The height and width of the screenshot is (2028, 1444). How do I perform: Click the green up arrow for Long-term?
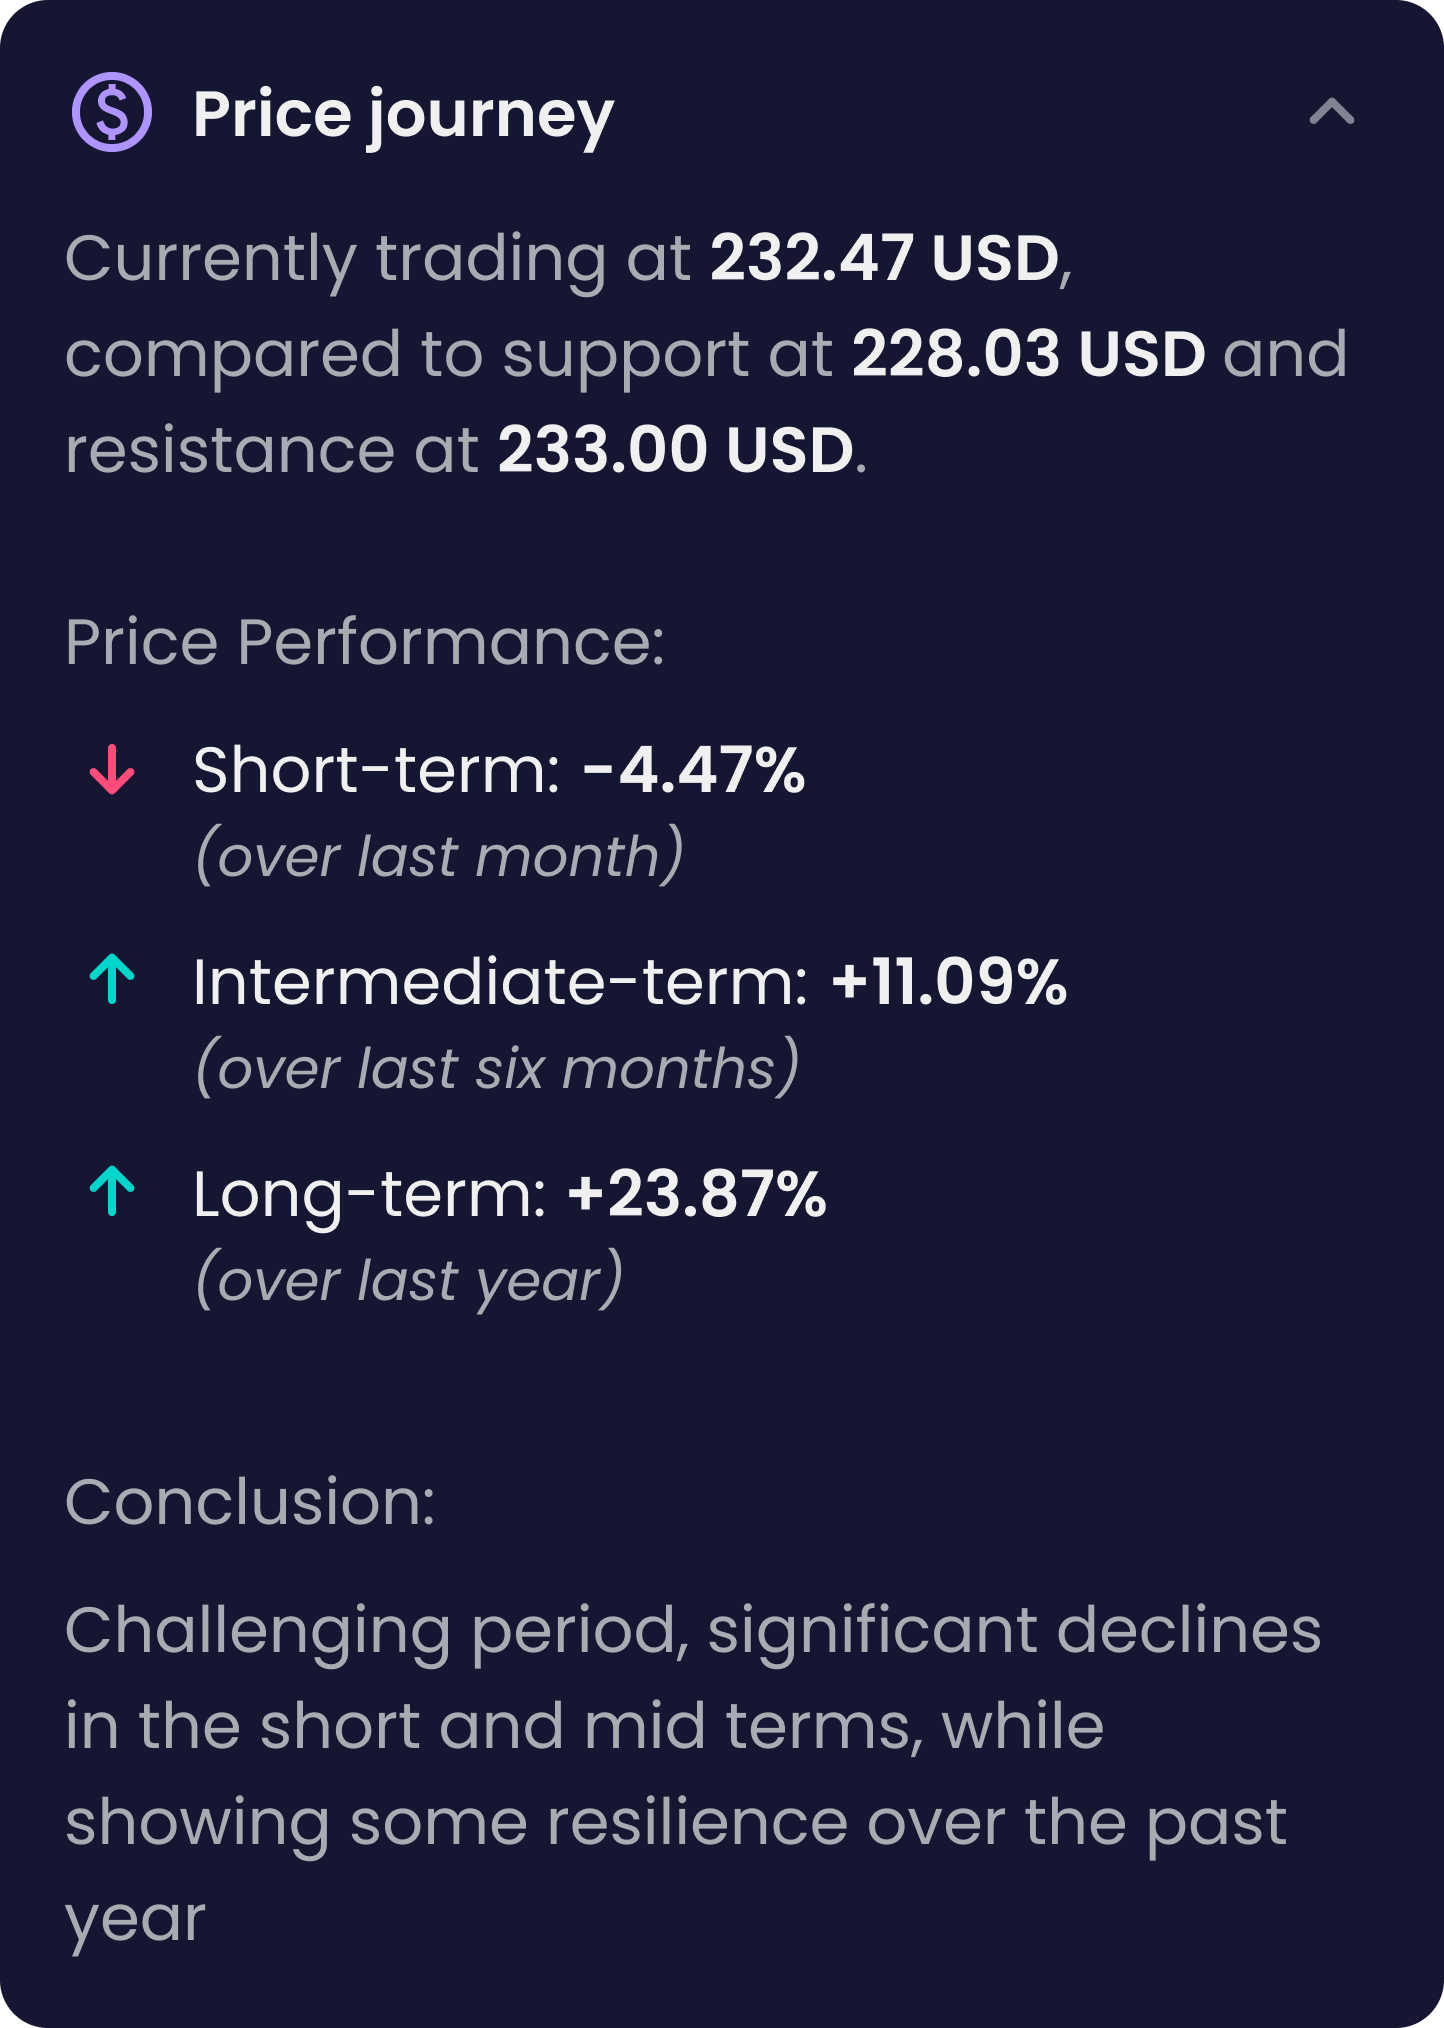coord(112,1192)
